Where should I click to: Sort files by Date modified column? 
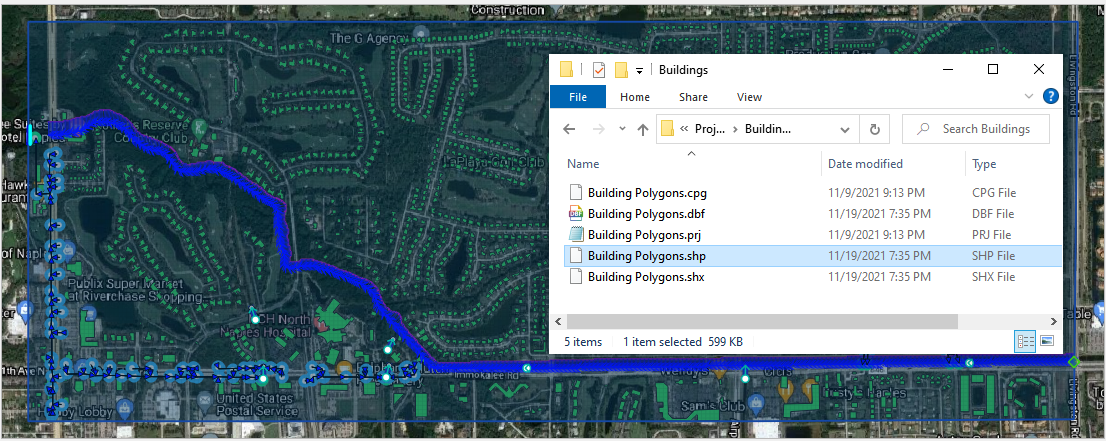(x=865, y=164)
